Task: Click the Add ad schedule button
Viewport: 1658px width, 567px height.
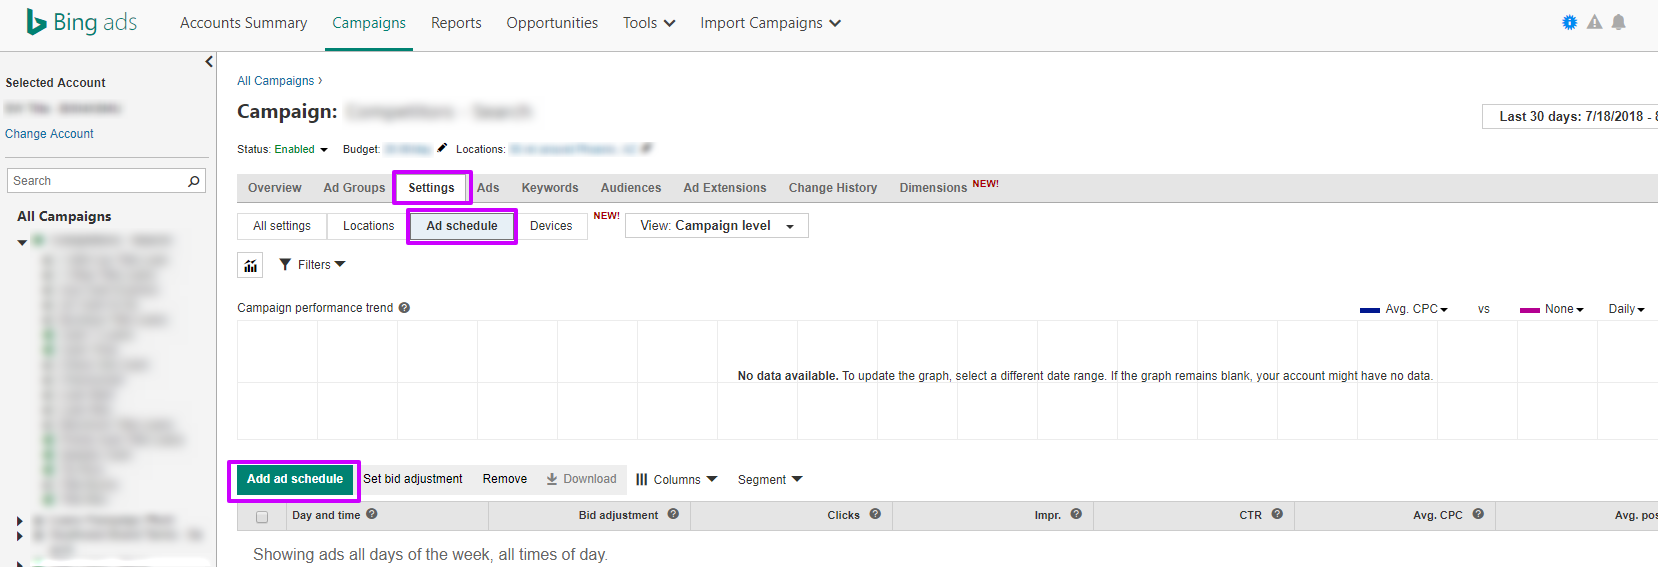Action: [294, 479]
